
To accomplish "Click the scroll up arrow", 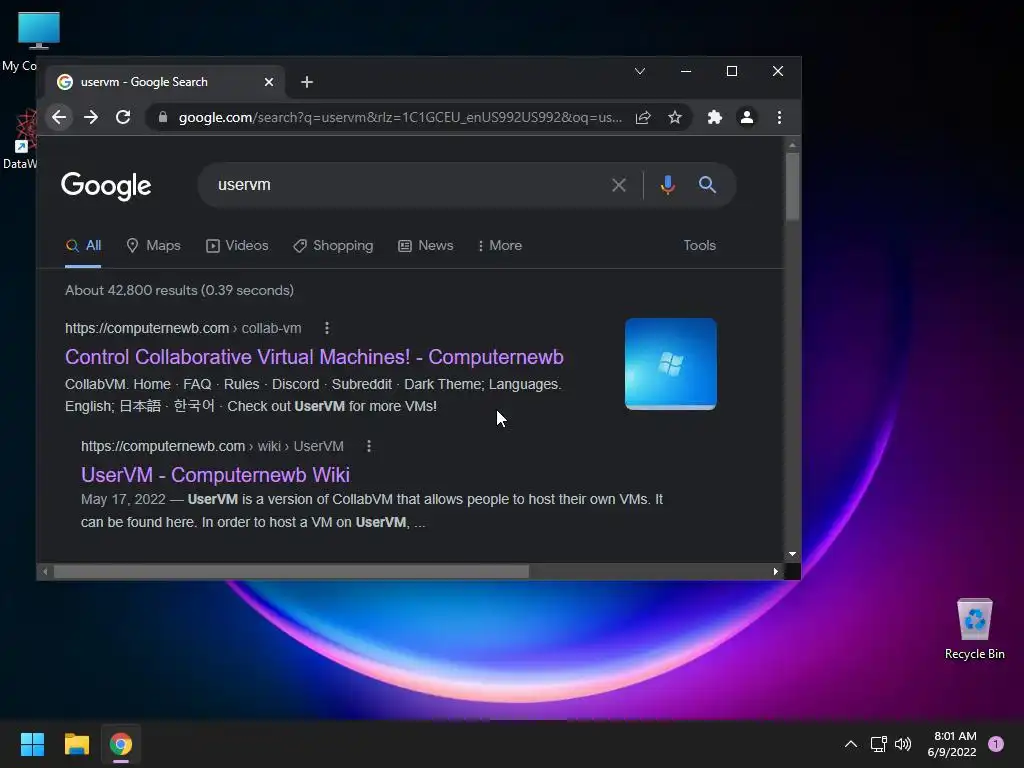I will [792, 145].
